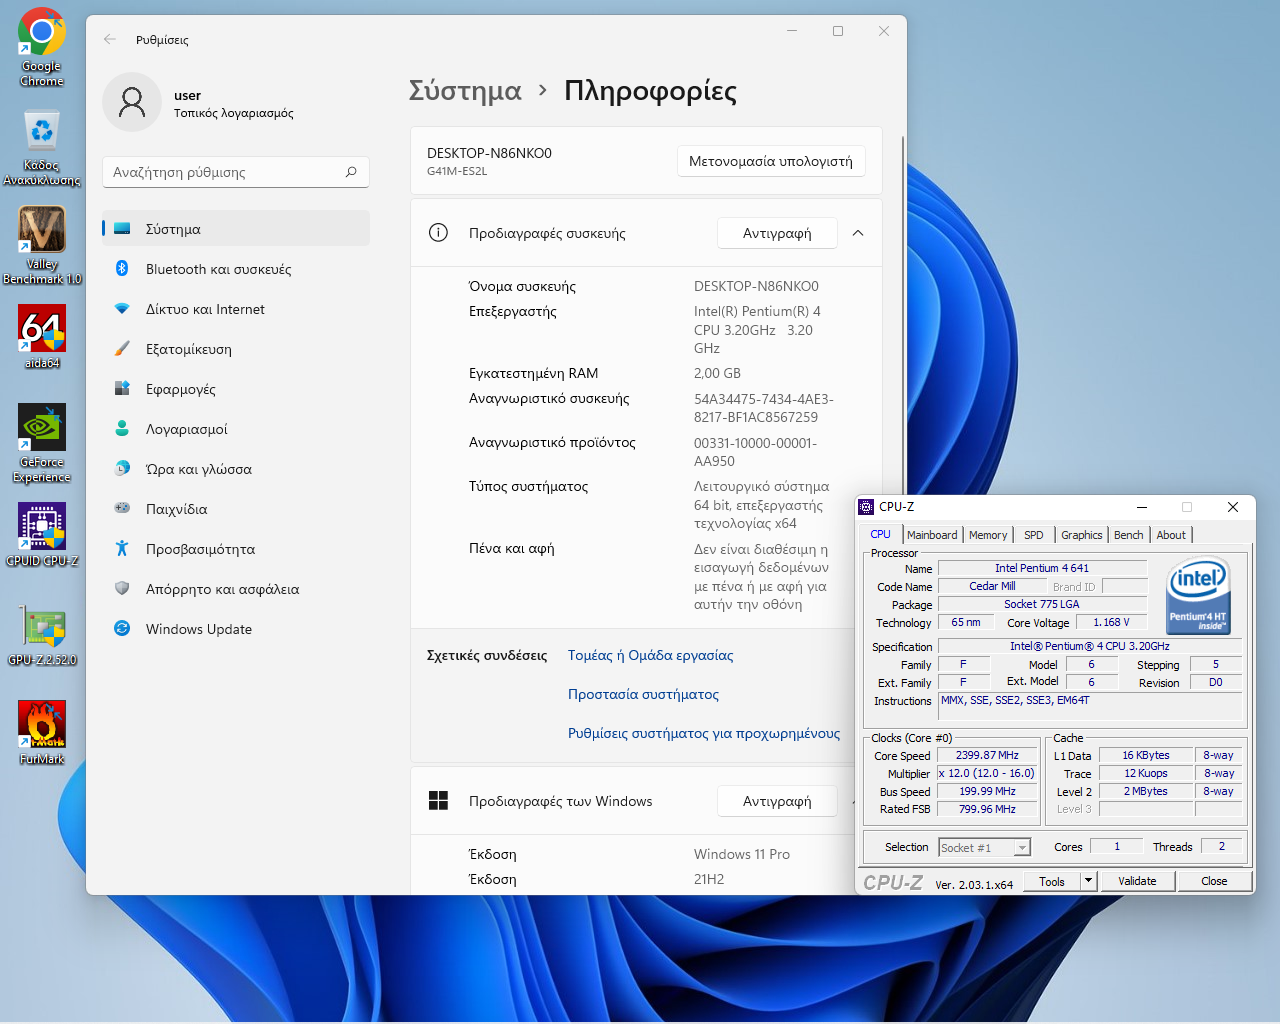Select Σύστημα in the Settings sidebar

236,229
